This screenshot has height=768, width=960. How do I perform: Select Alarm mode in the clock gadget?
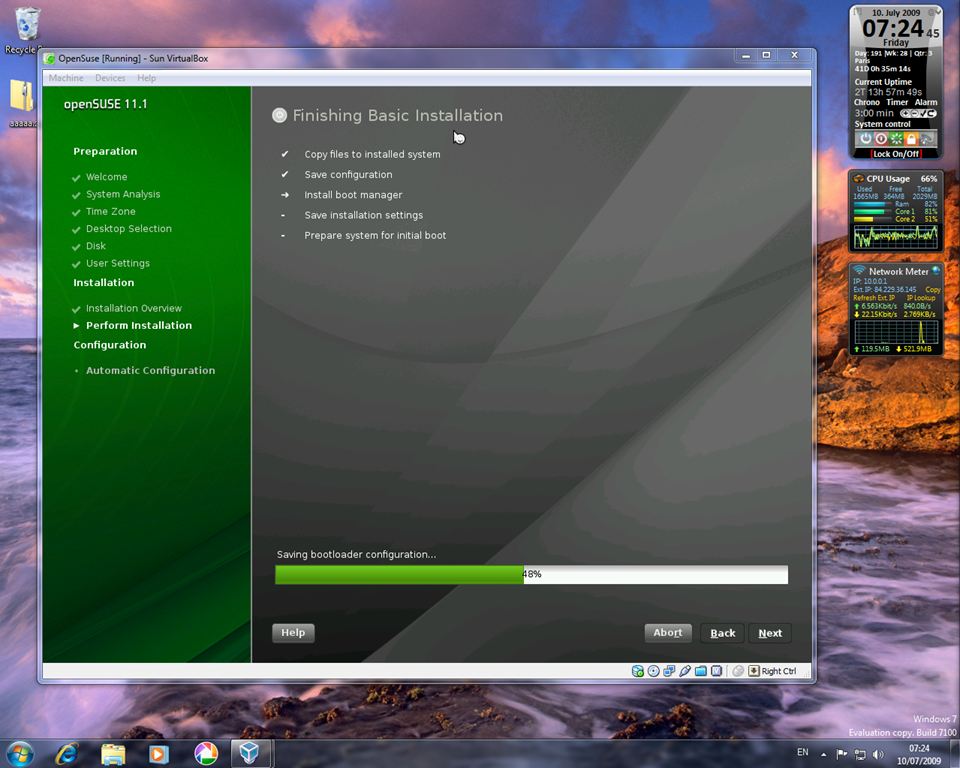(926, 102)
